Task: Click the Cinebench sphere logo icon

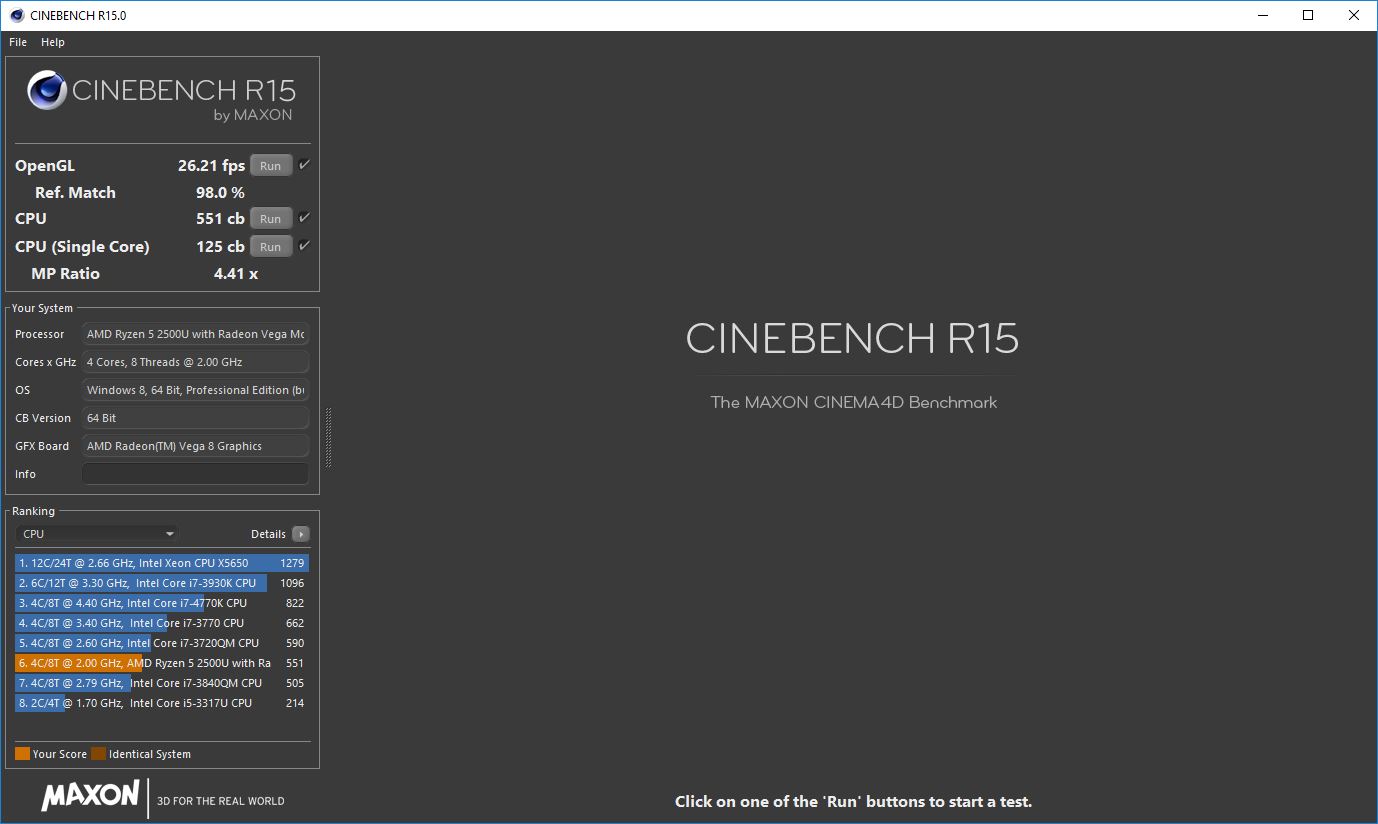Action: point(47,90)
